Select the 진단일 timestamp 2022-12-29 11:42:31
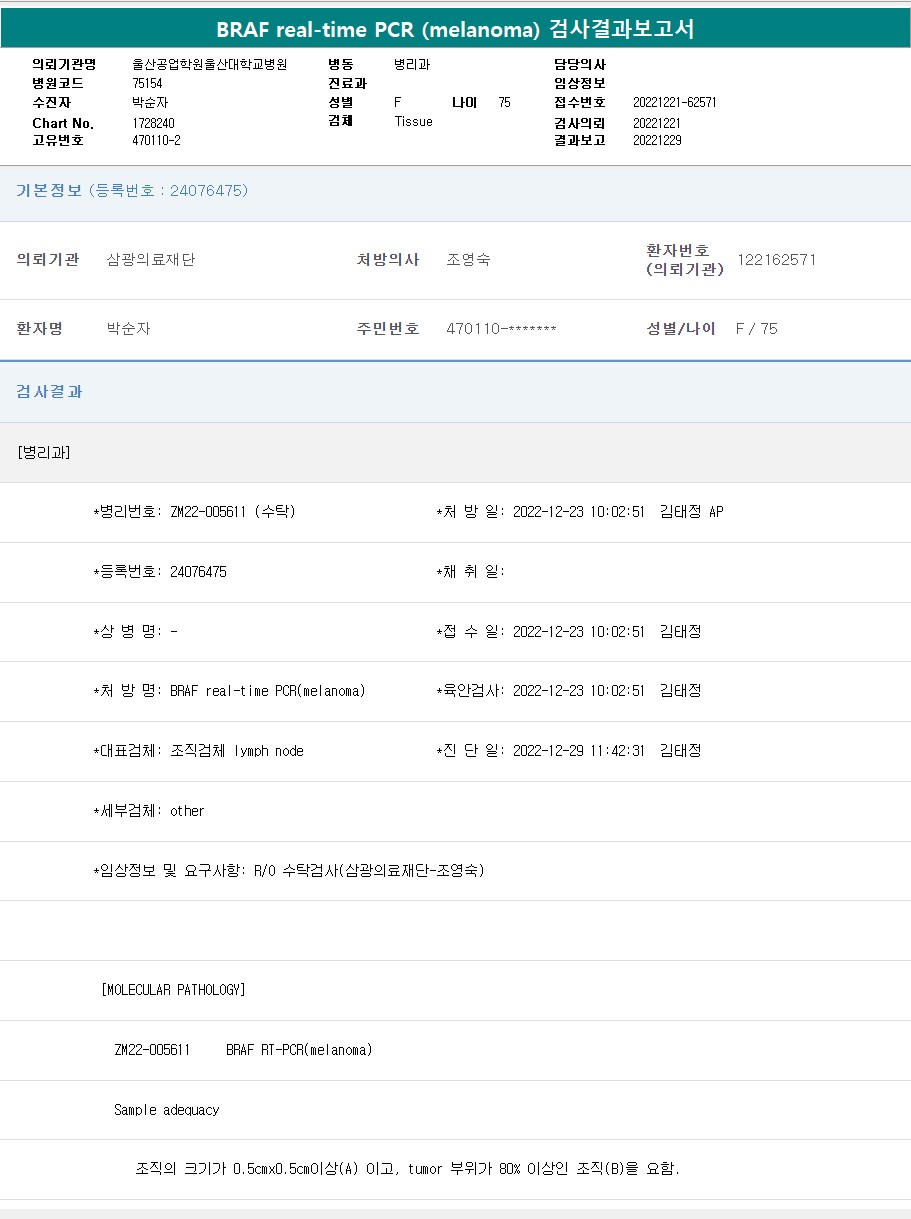911x1219 pixels. pyautogui.click(x=578, y=751)
